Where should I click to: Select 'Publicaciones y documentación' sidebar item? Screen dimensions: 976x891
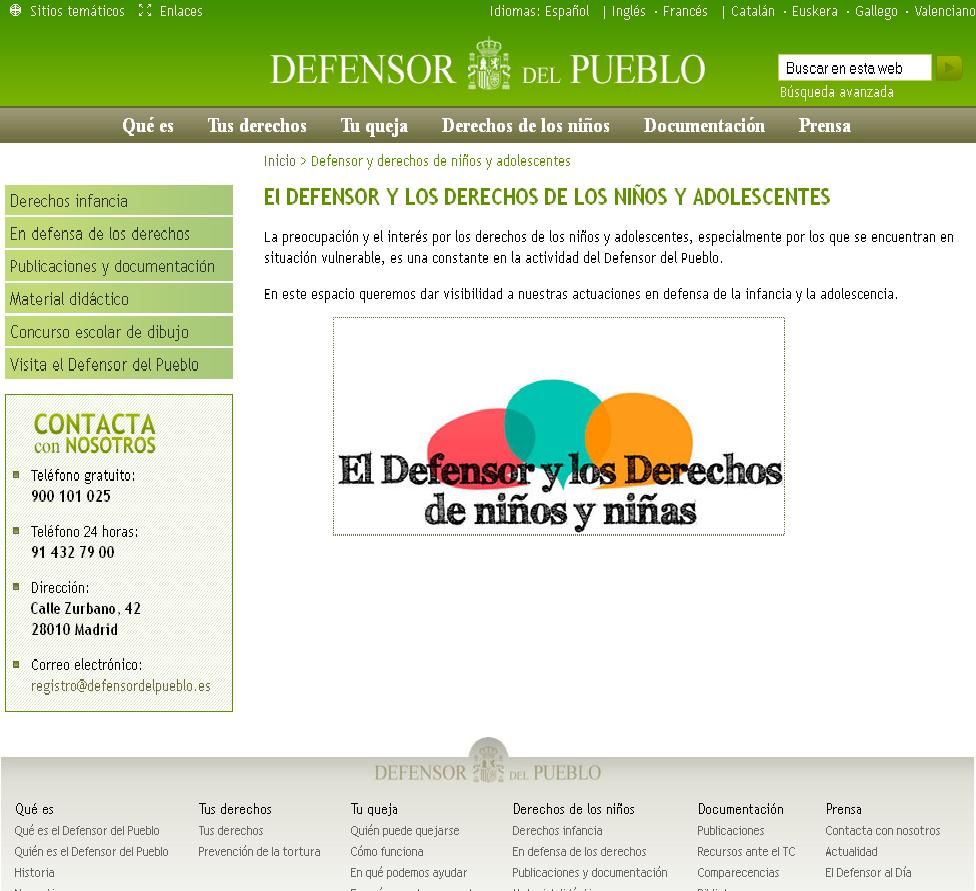click(119, 266)
